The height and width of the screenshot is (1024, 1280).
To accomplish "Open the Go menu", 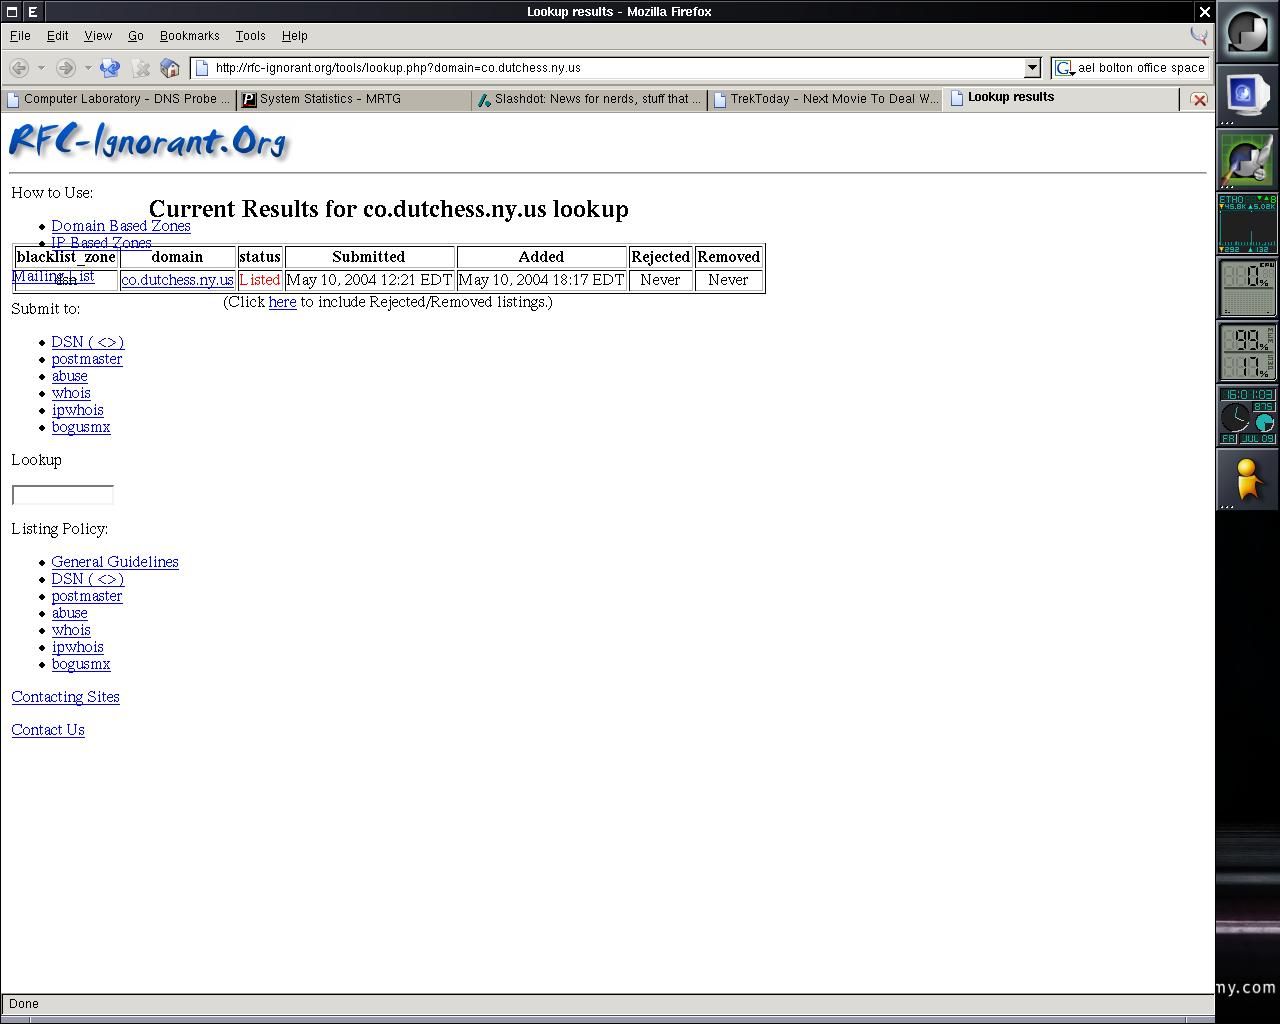I will (x=136, y=35).
